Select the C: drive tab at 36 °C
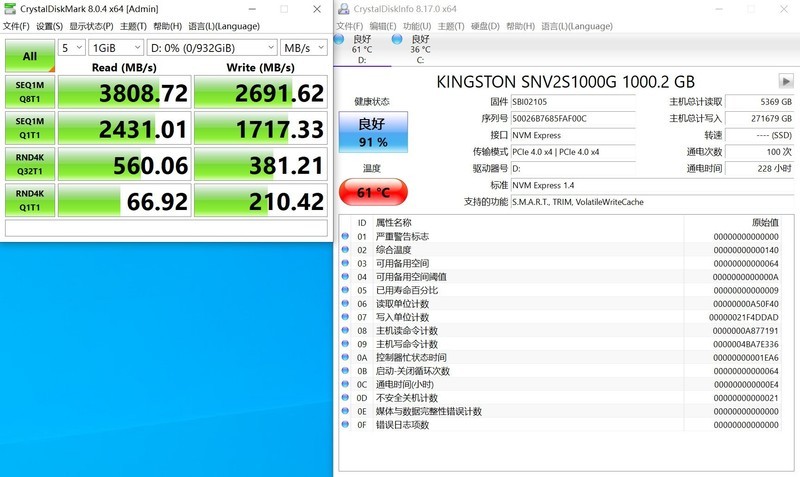The width and height of the screenshot is (800, 477). tap(420, 49)
